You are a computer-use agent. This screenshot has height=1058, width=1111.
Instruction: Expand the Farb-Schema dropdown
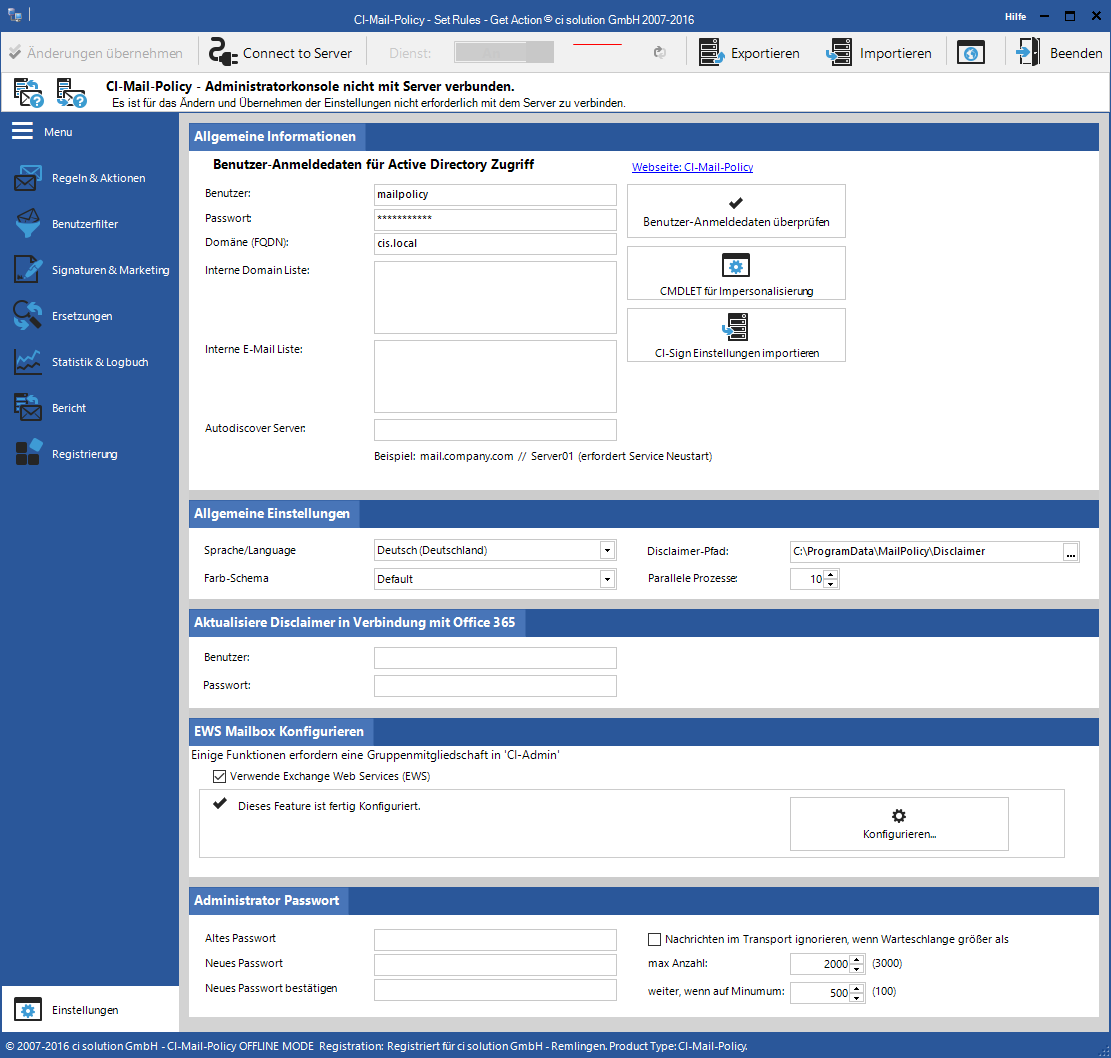pos(606,579)
